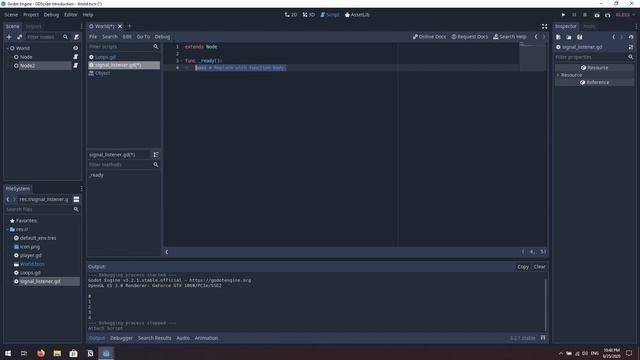The width and height of the screenshot is (640, 360).
Task: Open Windows Start menu
Action: point(8,353)
